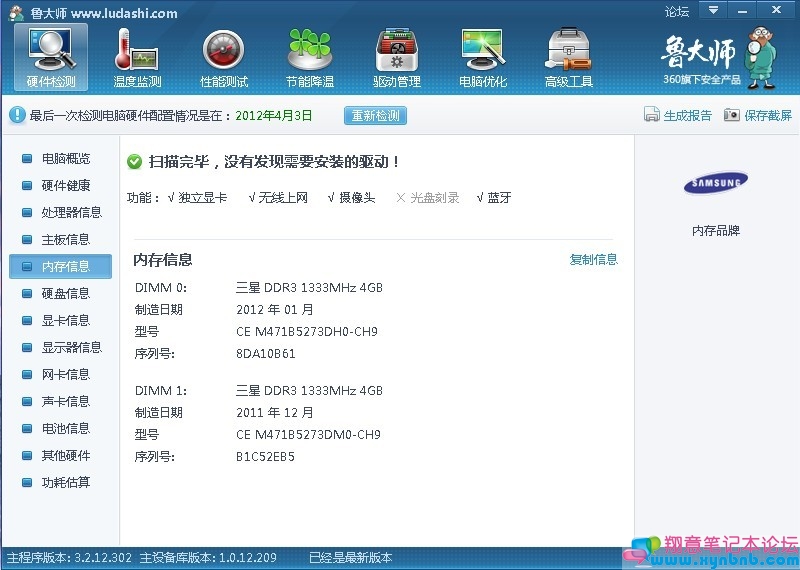
Task: Open the 高级工具 toolbox icon
Action: [568, 57]
